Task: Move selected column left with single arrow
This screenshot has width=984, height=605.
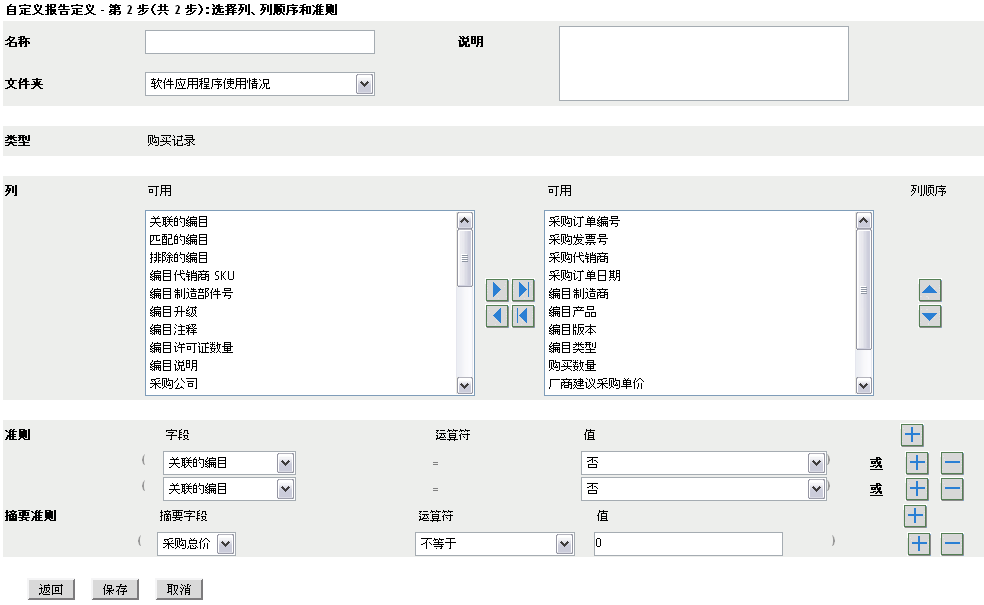Action: 496,316
